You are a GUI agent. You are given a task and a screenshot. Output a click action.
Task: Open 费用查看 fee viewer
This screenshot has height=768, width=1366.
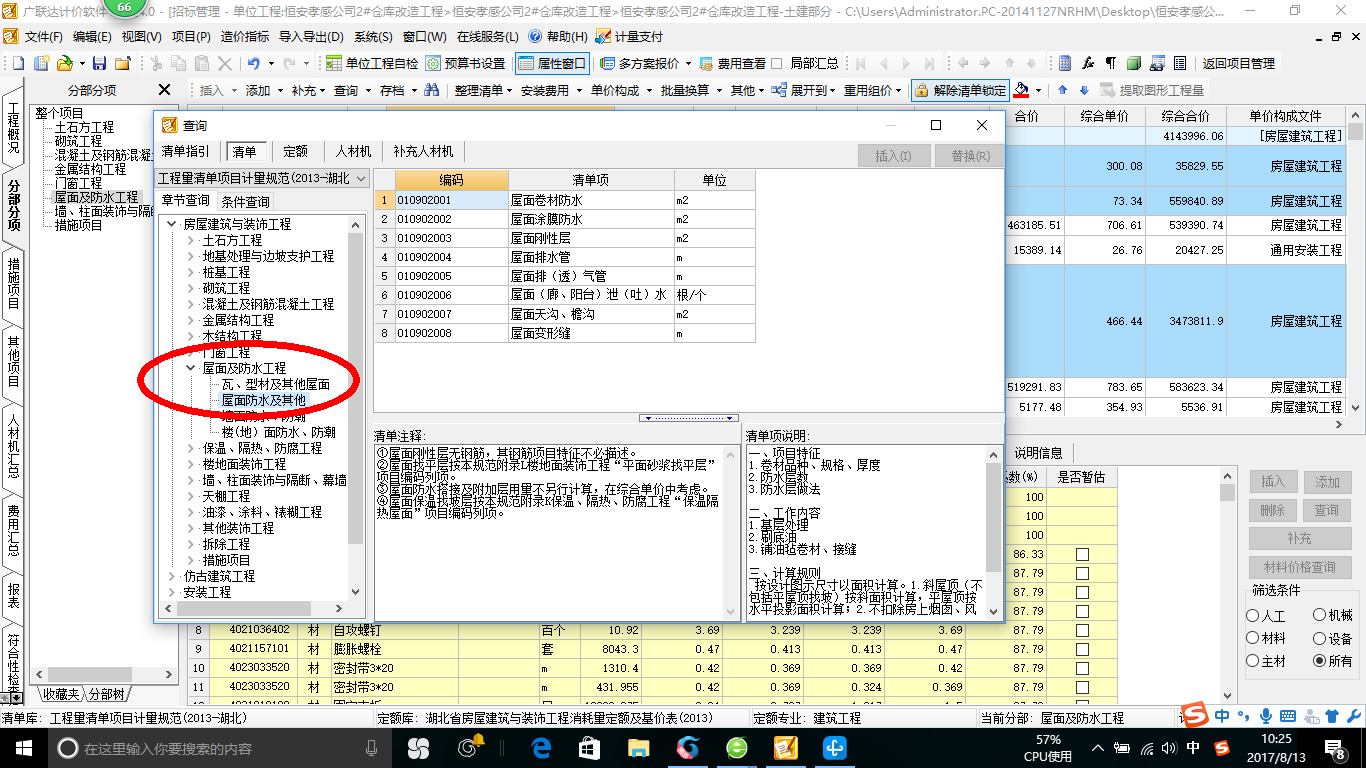pos(733,63)
